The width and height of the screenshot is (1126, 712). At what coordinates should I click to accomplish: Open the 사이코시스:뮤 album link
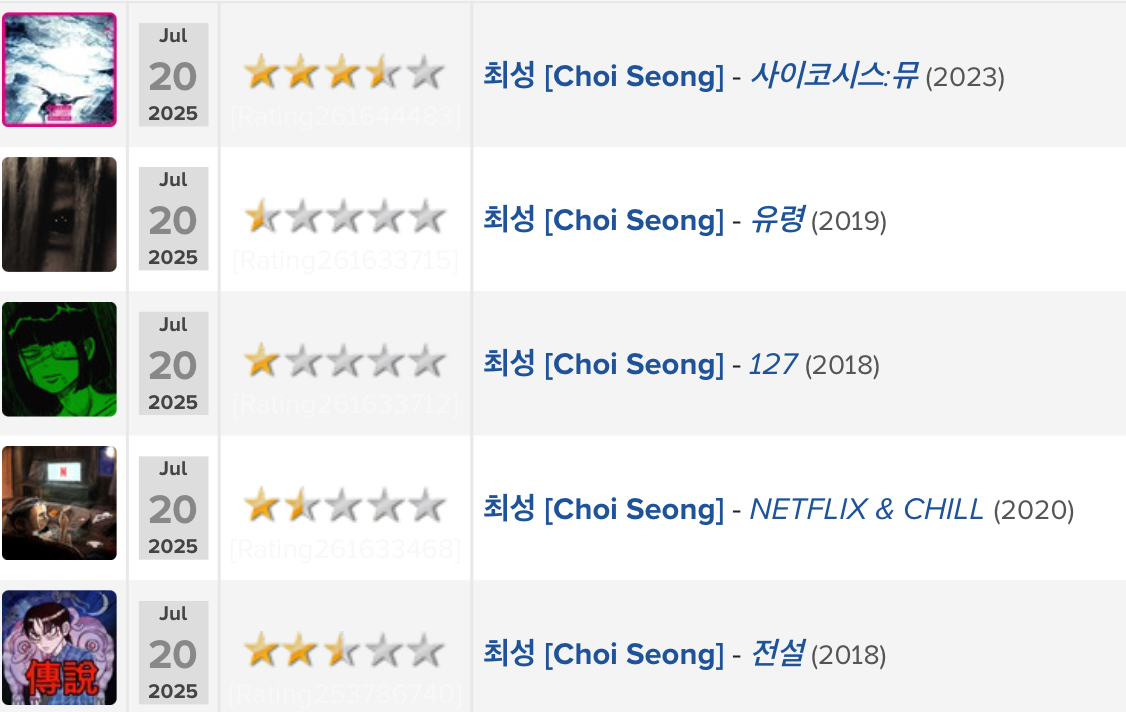click(834, 75)
